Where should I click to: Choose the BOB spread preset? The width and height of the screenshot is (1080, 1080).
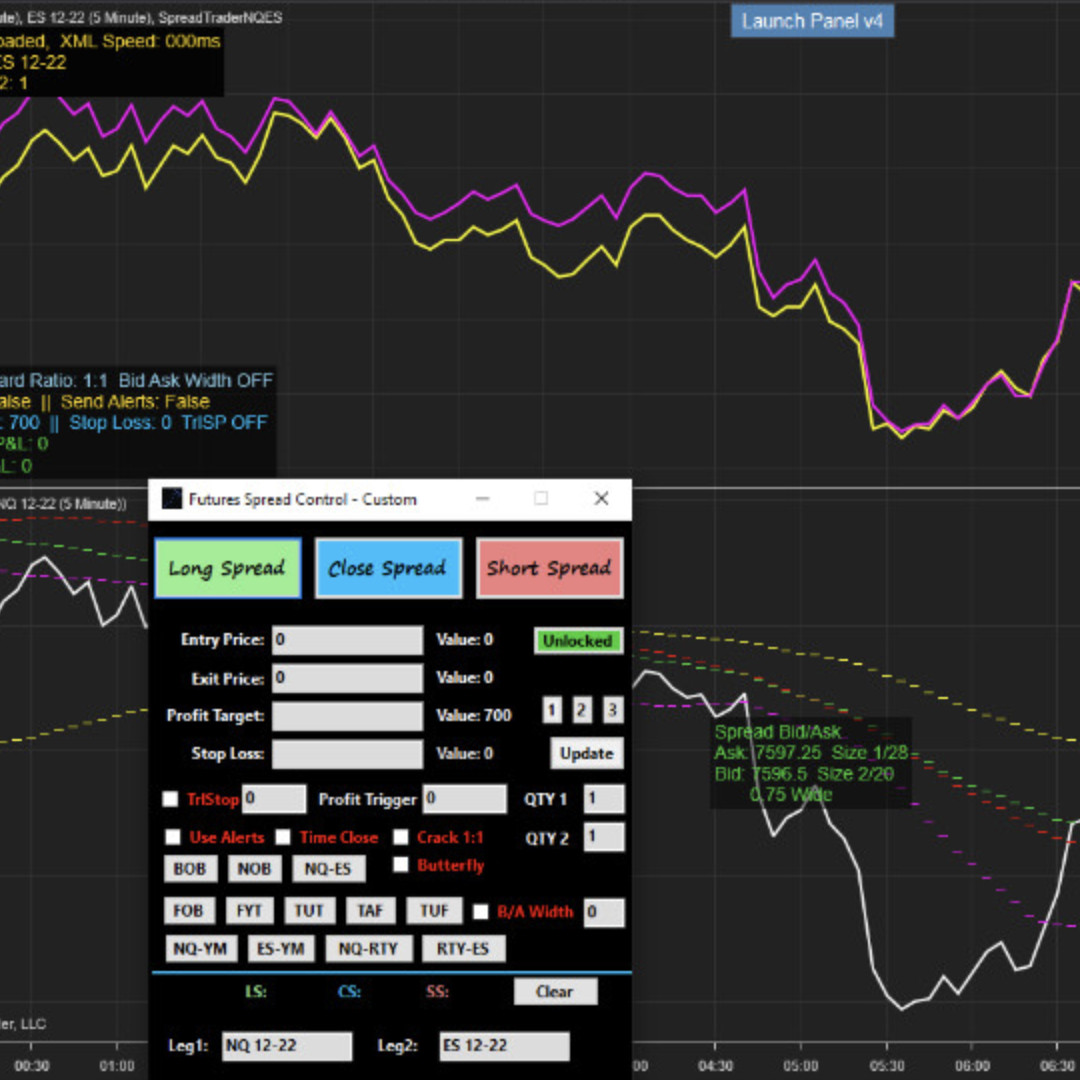click(189, 869)
